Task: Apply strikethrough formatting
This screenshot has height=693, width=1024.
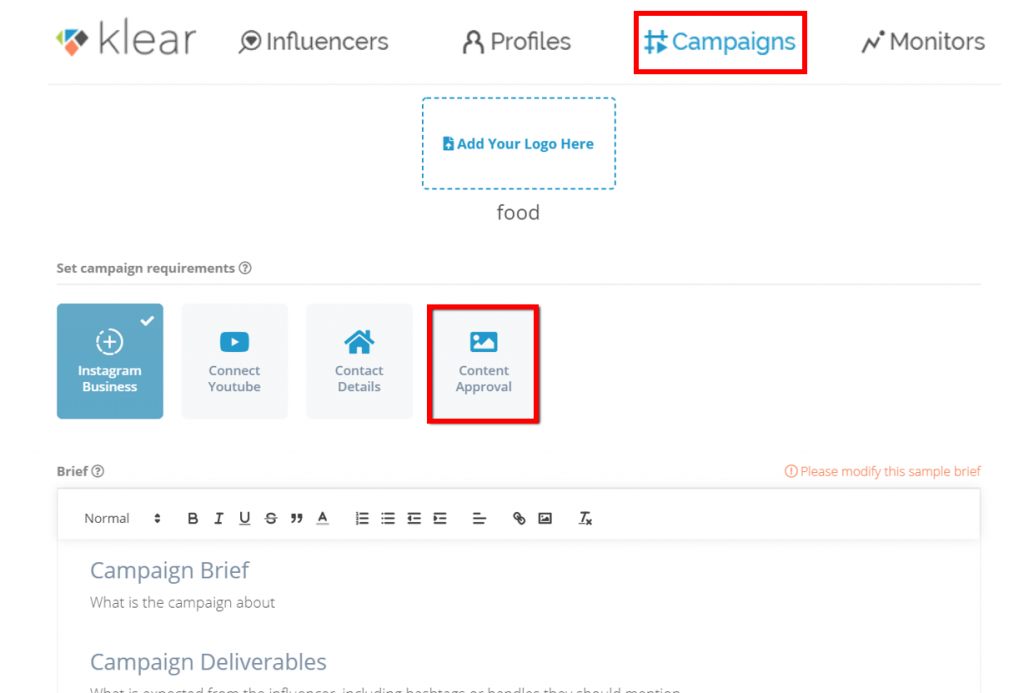Action: (271, 518)
